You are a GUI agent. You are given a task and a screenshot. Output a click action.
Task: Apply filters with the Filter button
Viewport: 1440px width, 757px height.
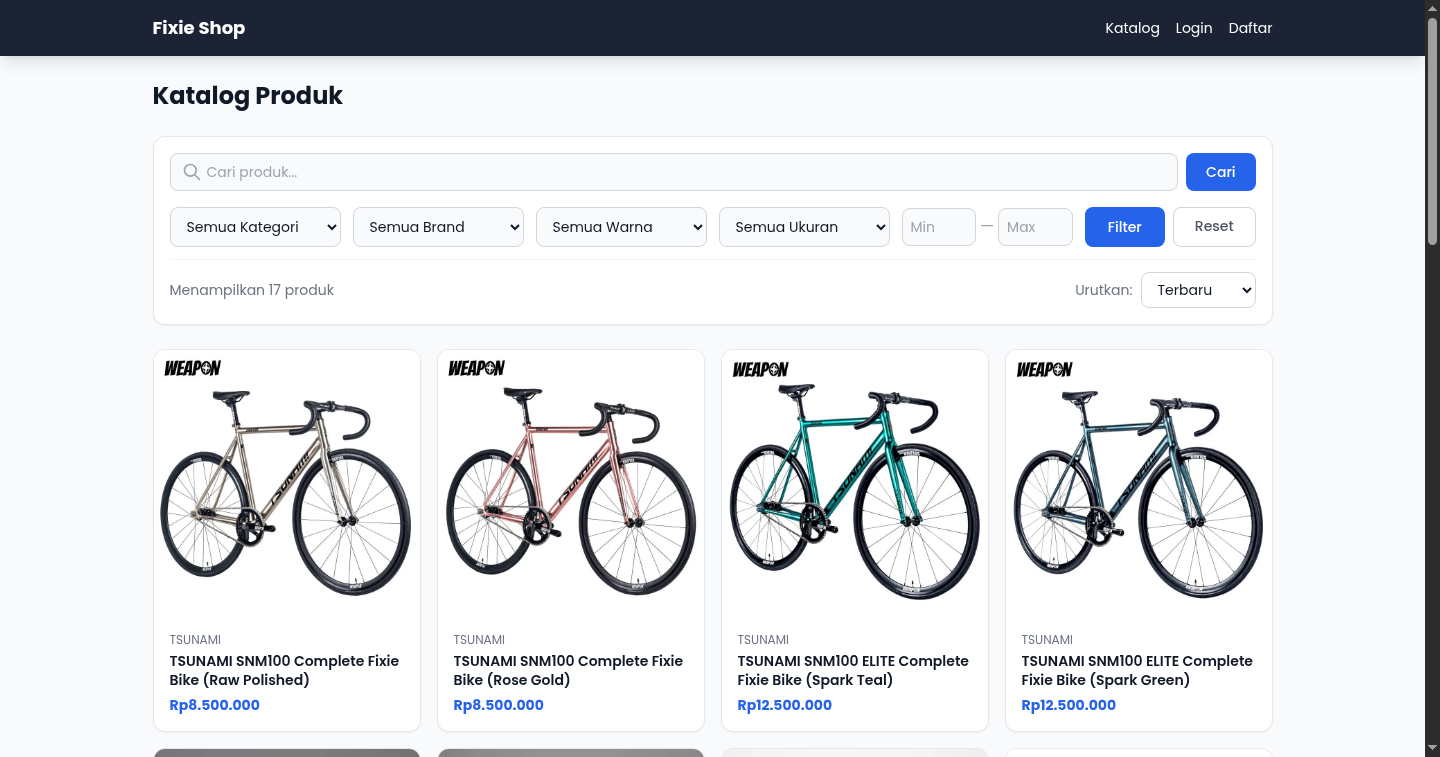coord(1124,227)
